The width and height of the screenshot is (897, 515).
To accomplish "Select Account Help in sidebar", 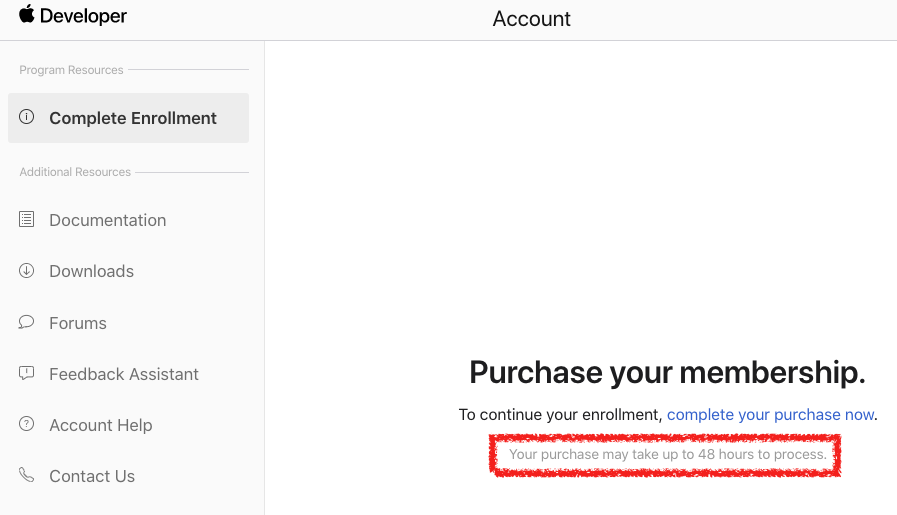I will pyautogui.click(x=101, y=425).
